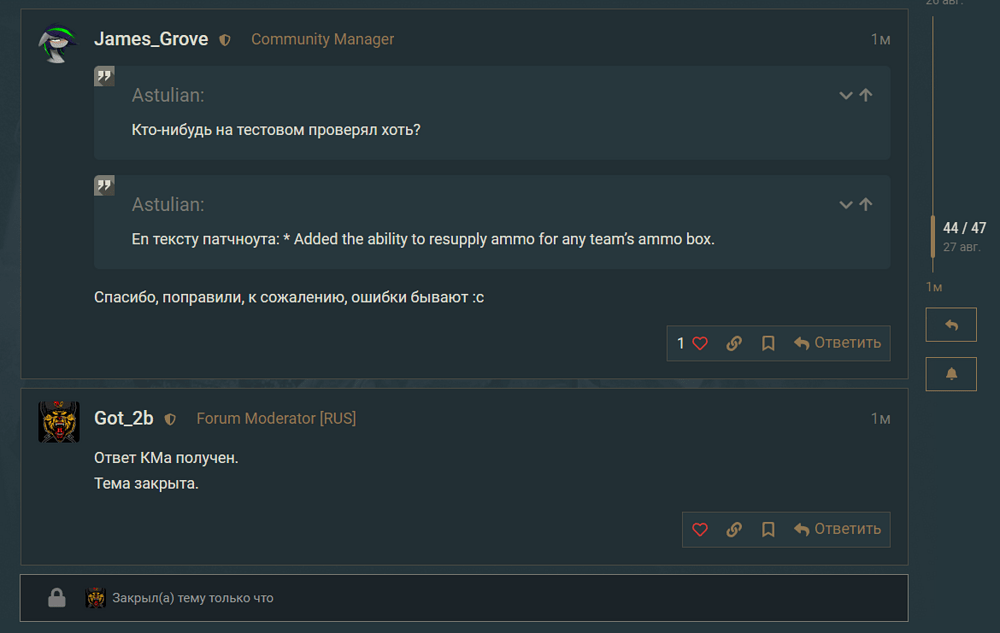Screen dimensions: 1000x633
Task: Expand the first Astulian quote
Action: pyautogui.click(x=846, y=95)
